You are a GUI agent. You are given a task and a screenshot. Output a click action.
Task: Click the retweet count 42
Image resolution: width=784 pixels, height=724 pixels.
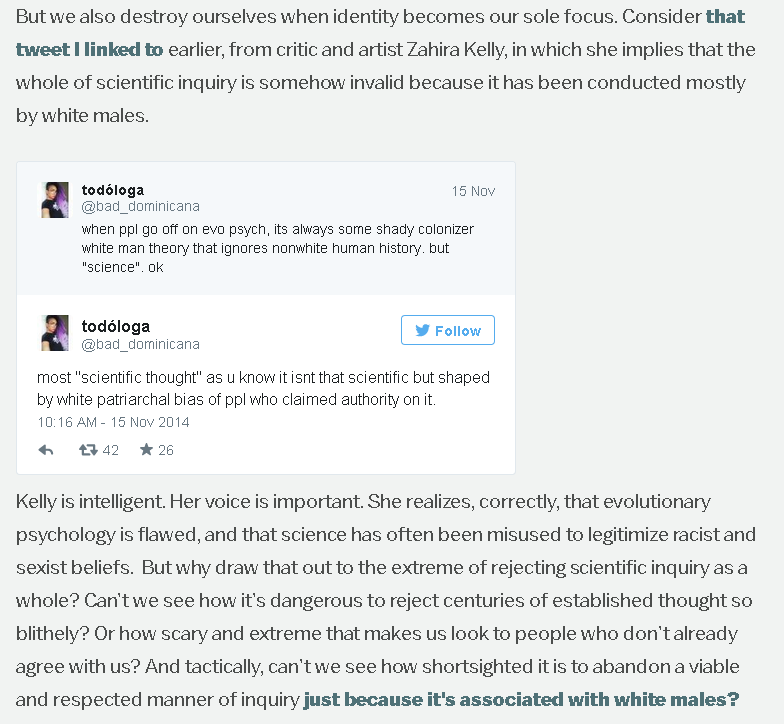110,450
